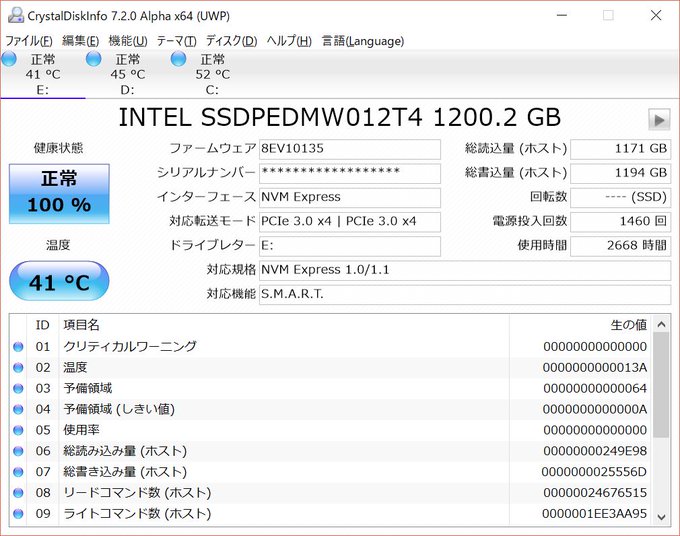Switch to the C: 52 °C disk tab

click(212, 74)
